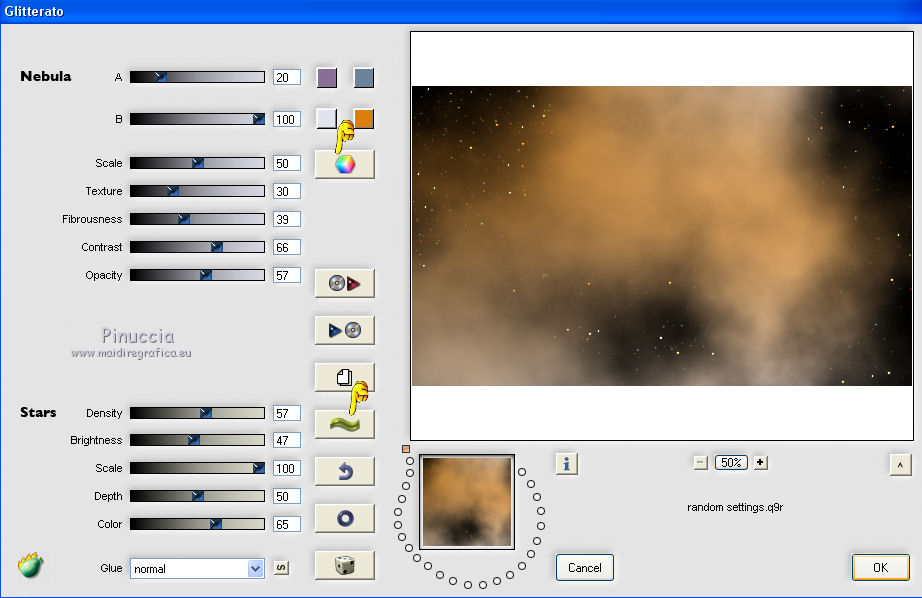This screenshot has width=922, height=598.
Task: Click the OK button
Action: [880, 567]
